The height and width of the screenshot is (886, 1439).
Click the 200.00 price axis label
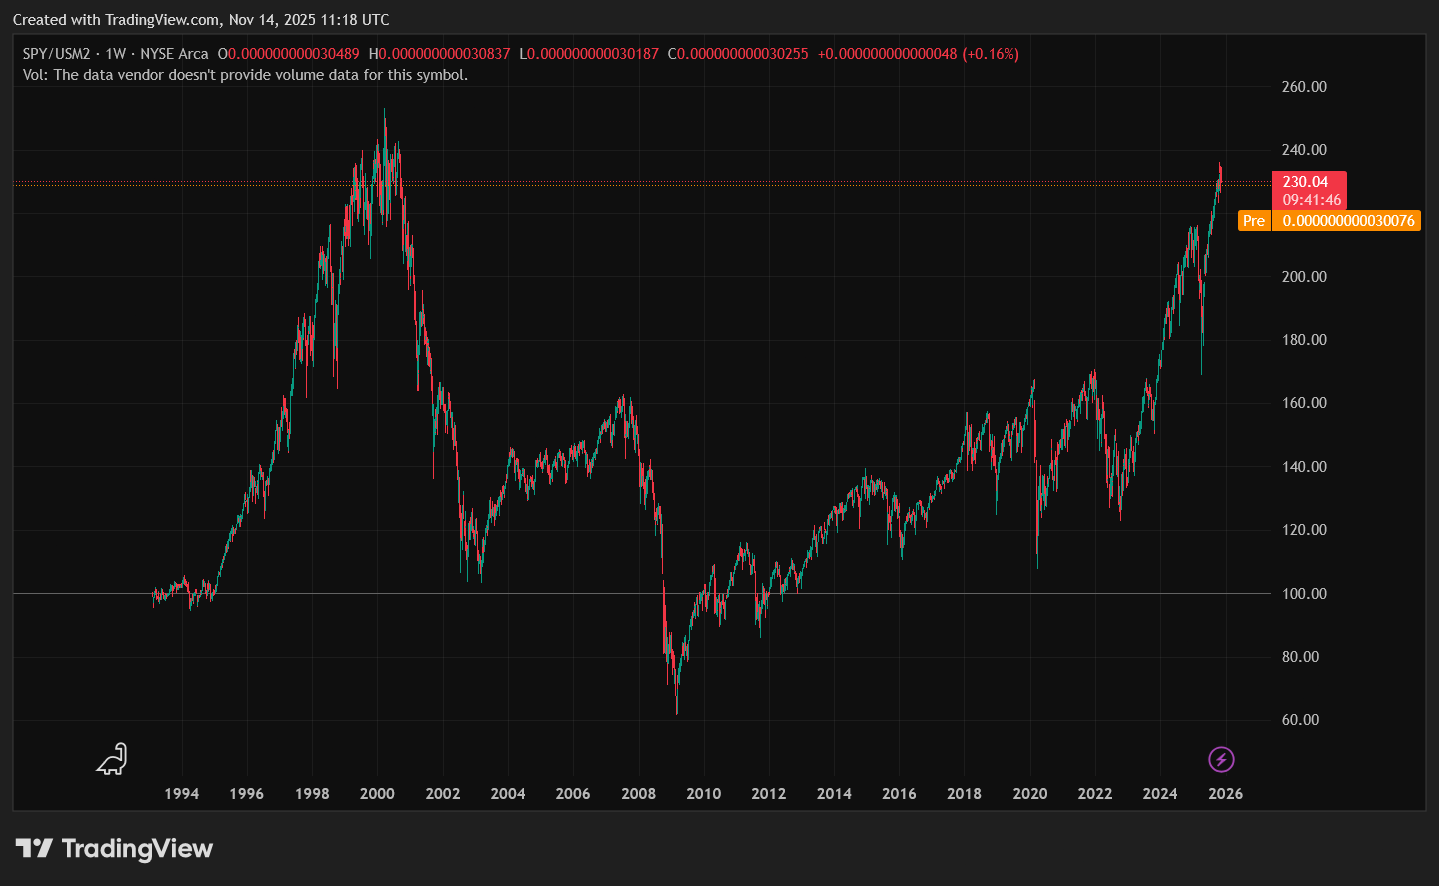pos(1304,277)
